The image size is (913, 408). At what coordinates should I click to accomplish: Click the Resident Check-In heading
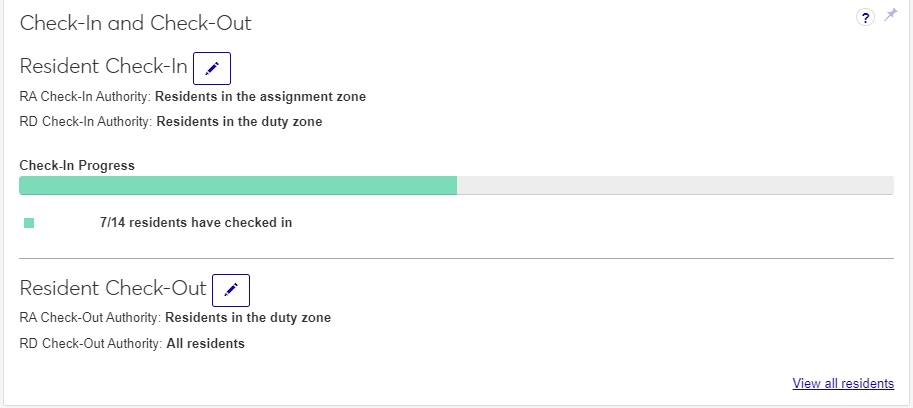pyautogui.click(x=104, y=67)
